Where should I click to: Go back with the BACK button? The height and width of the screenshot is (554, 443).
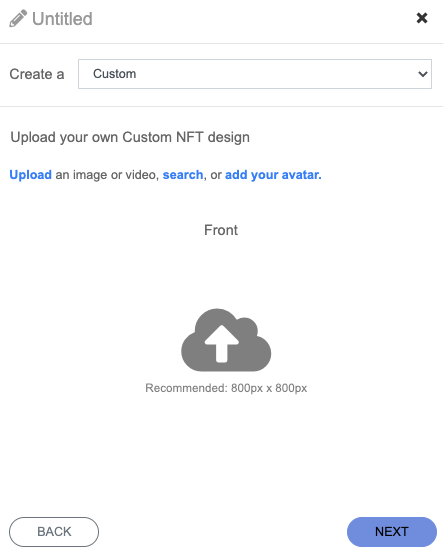pos(54,532)
